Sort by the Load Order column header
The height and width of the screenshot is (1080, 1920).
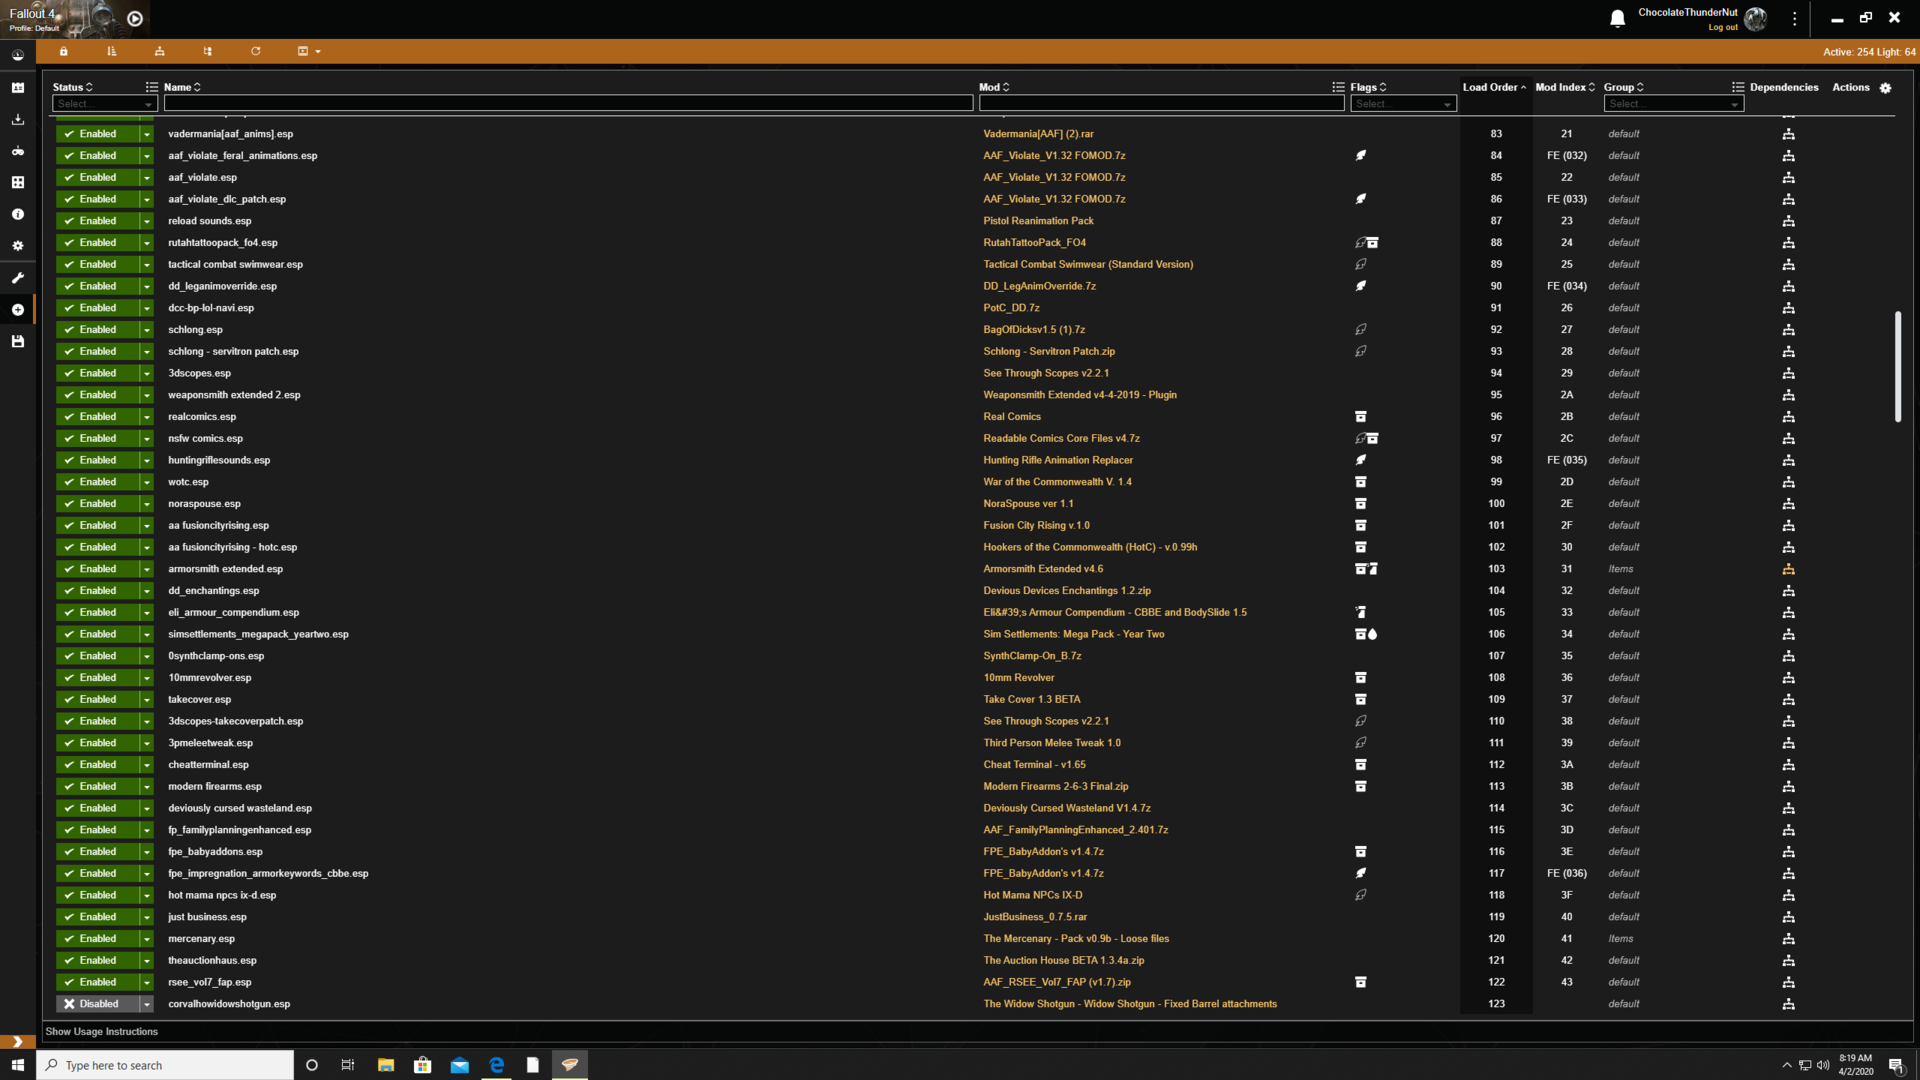tap(1494, 88)
